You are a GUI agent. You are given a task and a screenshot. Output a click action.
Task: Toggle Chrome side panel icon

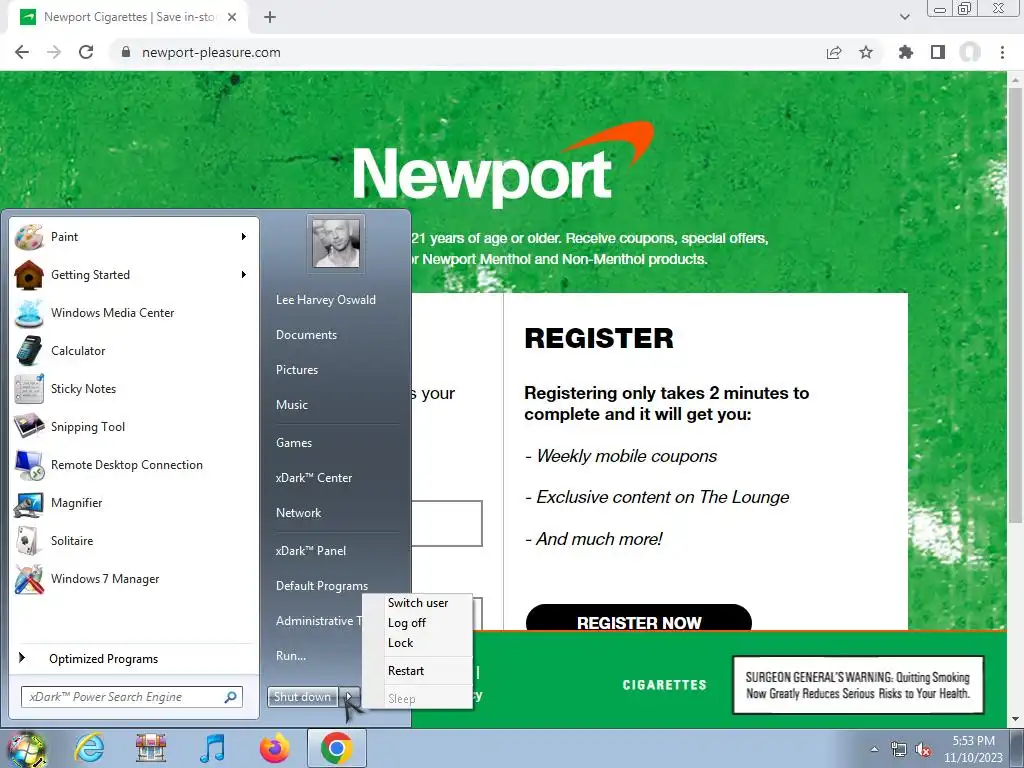coord(938,52)
